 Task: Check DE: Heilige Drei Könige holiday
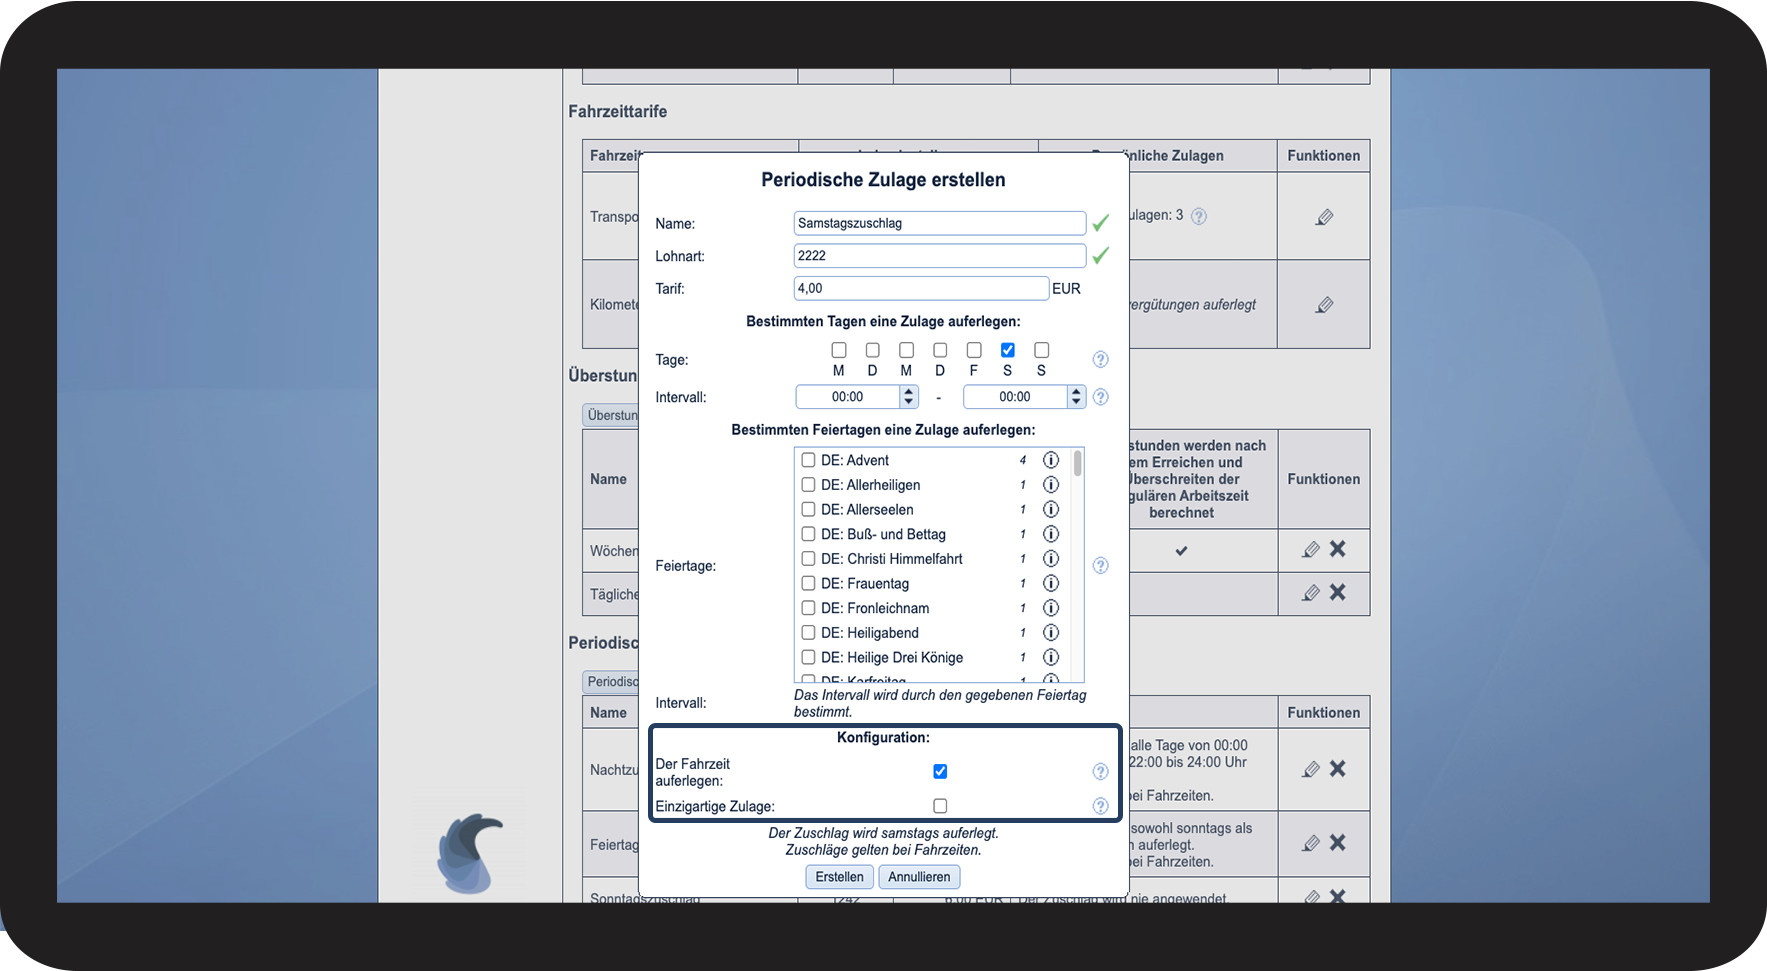tap(808, 657)
